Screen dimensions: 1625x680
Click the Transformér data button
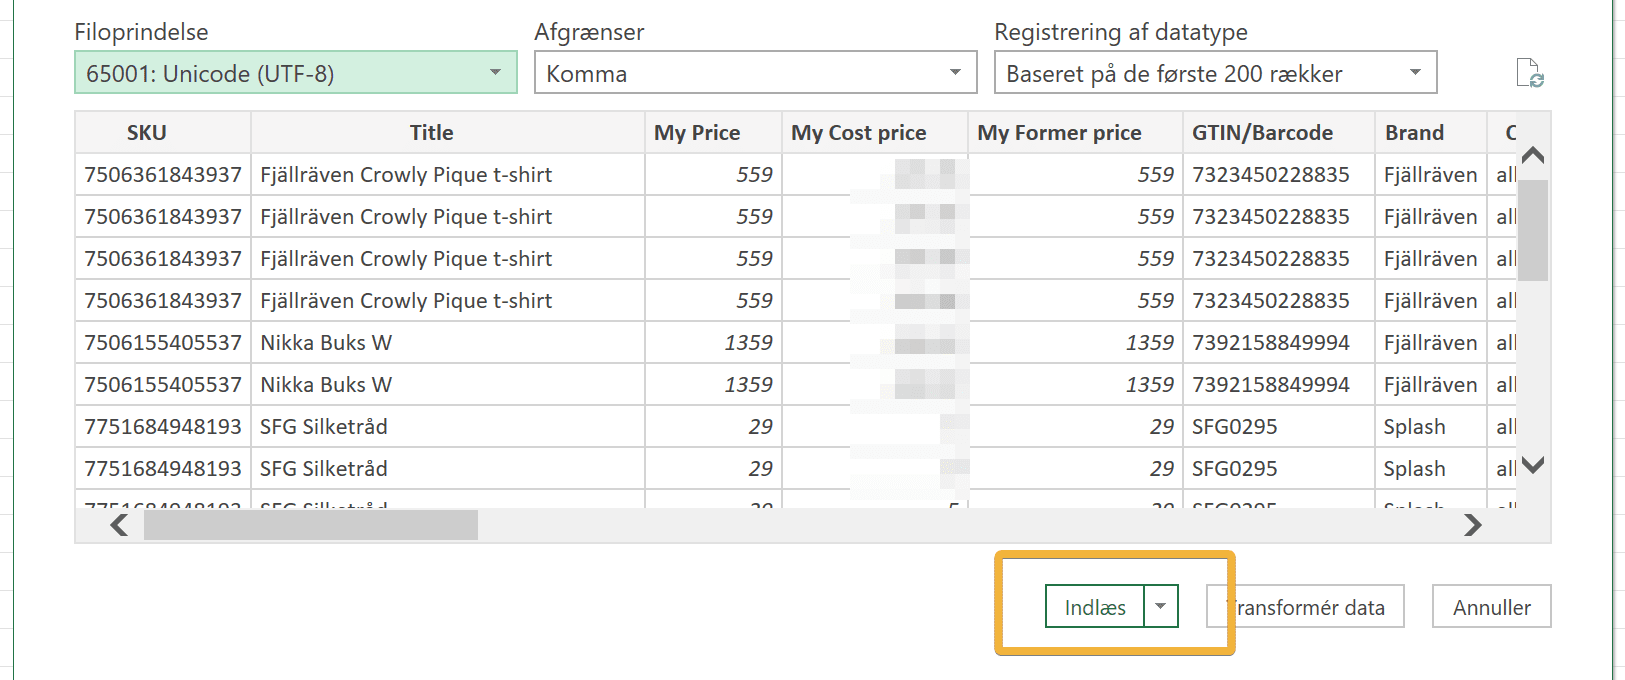tap(1305, 607)
